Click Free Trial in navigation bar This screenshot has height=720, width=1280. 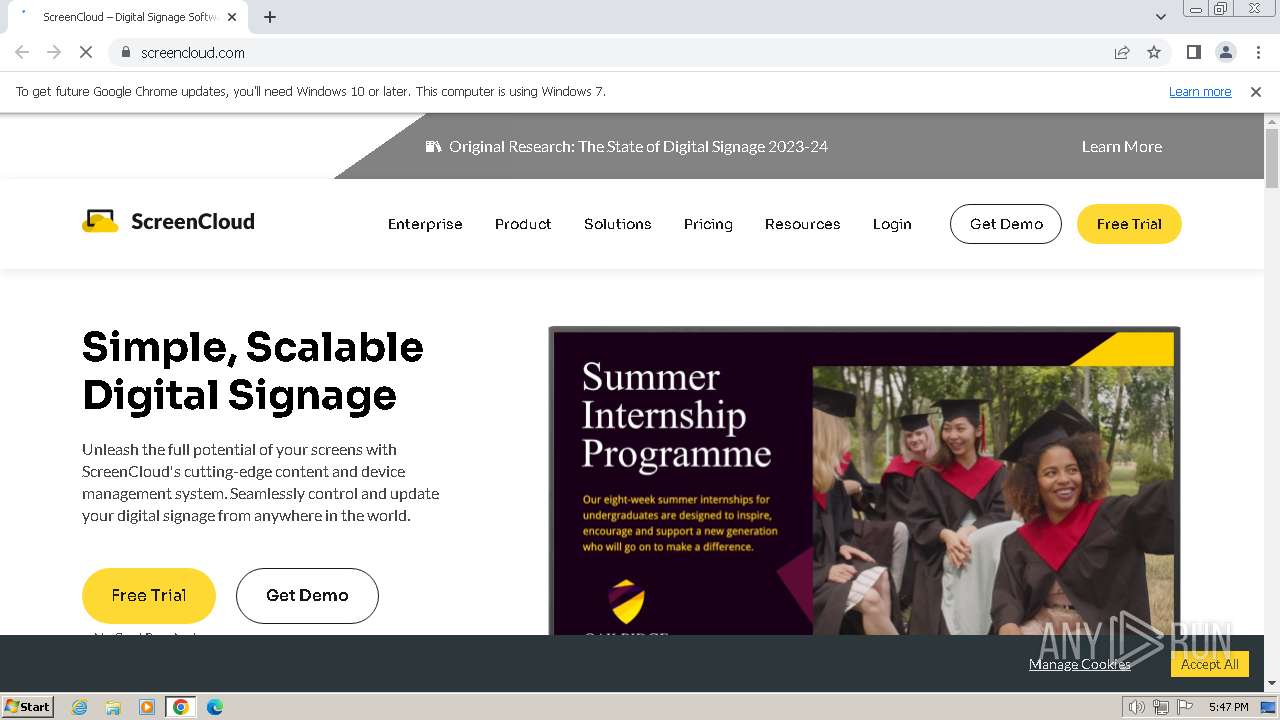click(x=1129, y=224)
